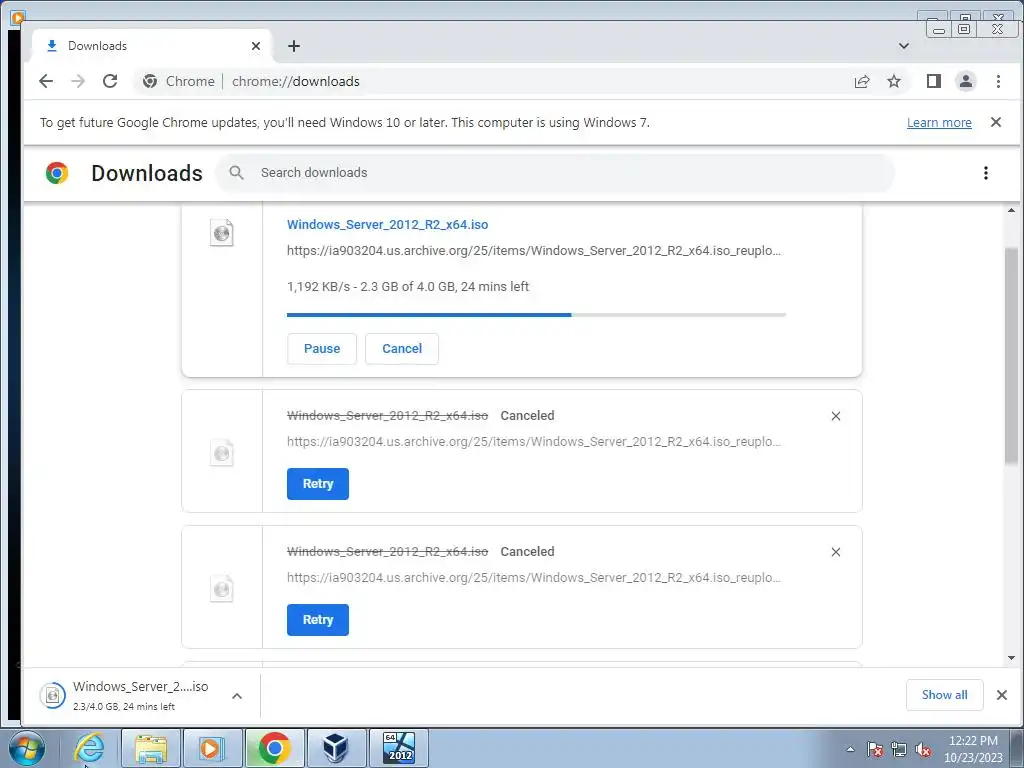Click the scrollbar up arrow
The image size is (1024, 768).
(x=1011, y=210)
